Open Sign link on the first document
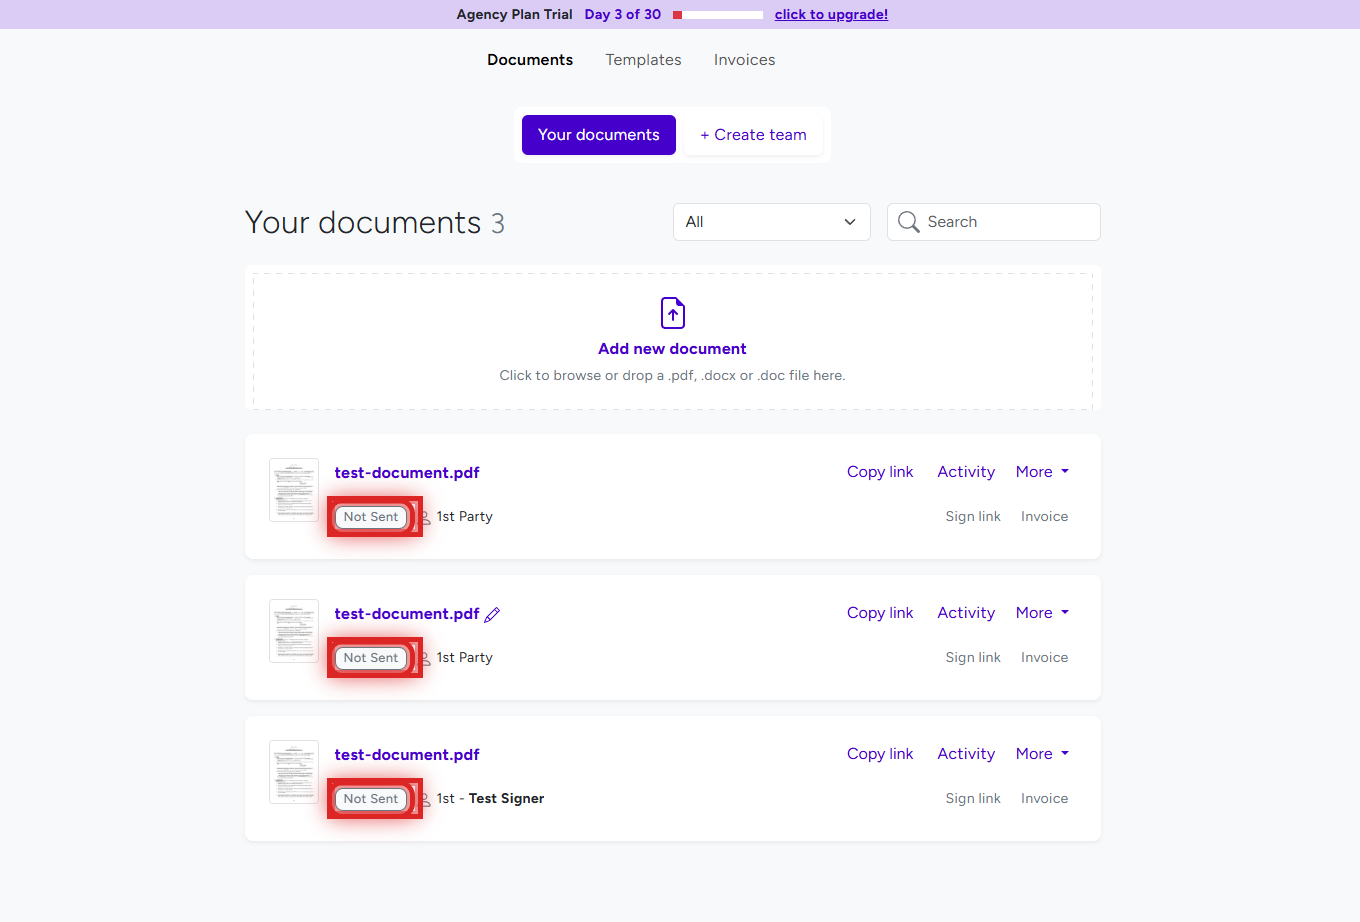1360x922 pixels. 973,516
